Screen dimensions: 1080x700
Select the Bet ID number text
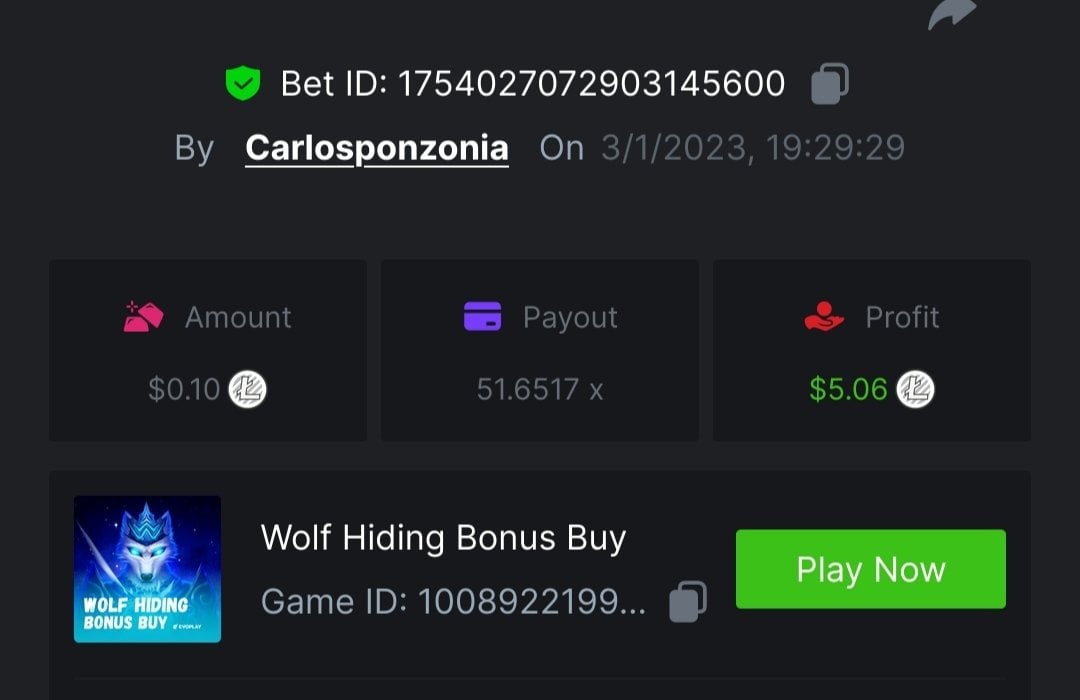pyautogui.click(x=591, y=84)
